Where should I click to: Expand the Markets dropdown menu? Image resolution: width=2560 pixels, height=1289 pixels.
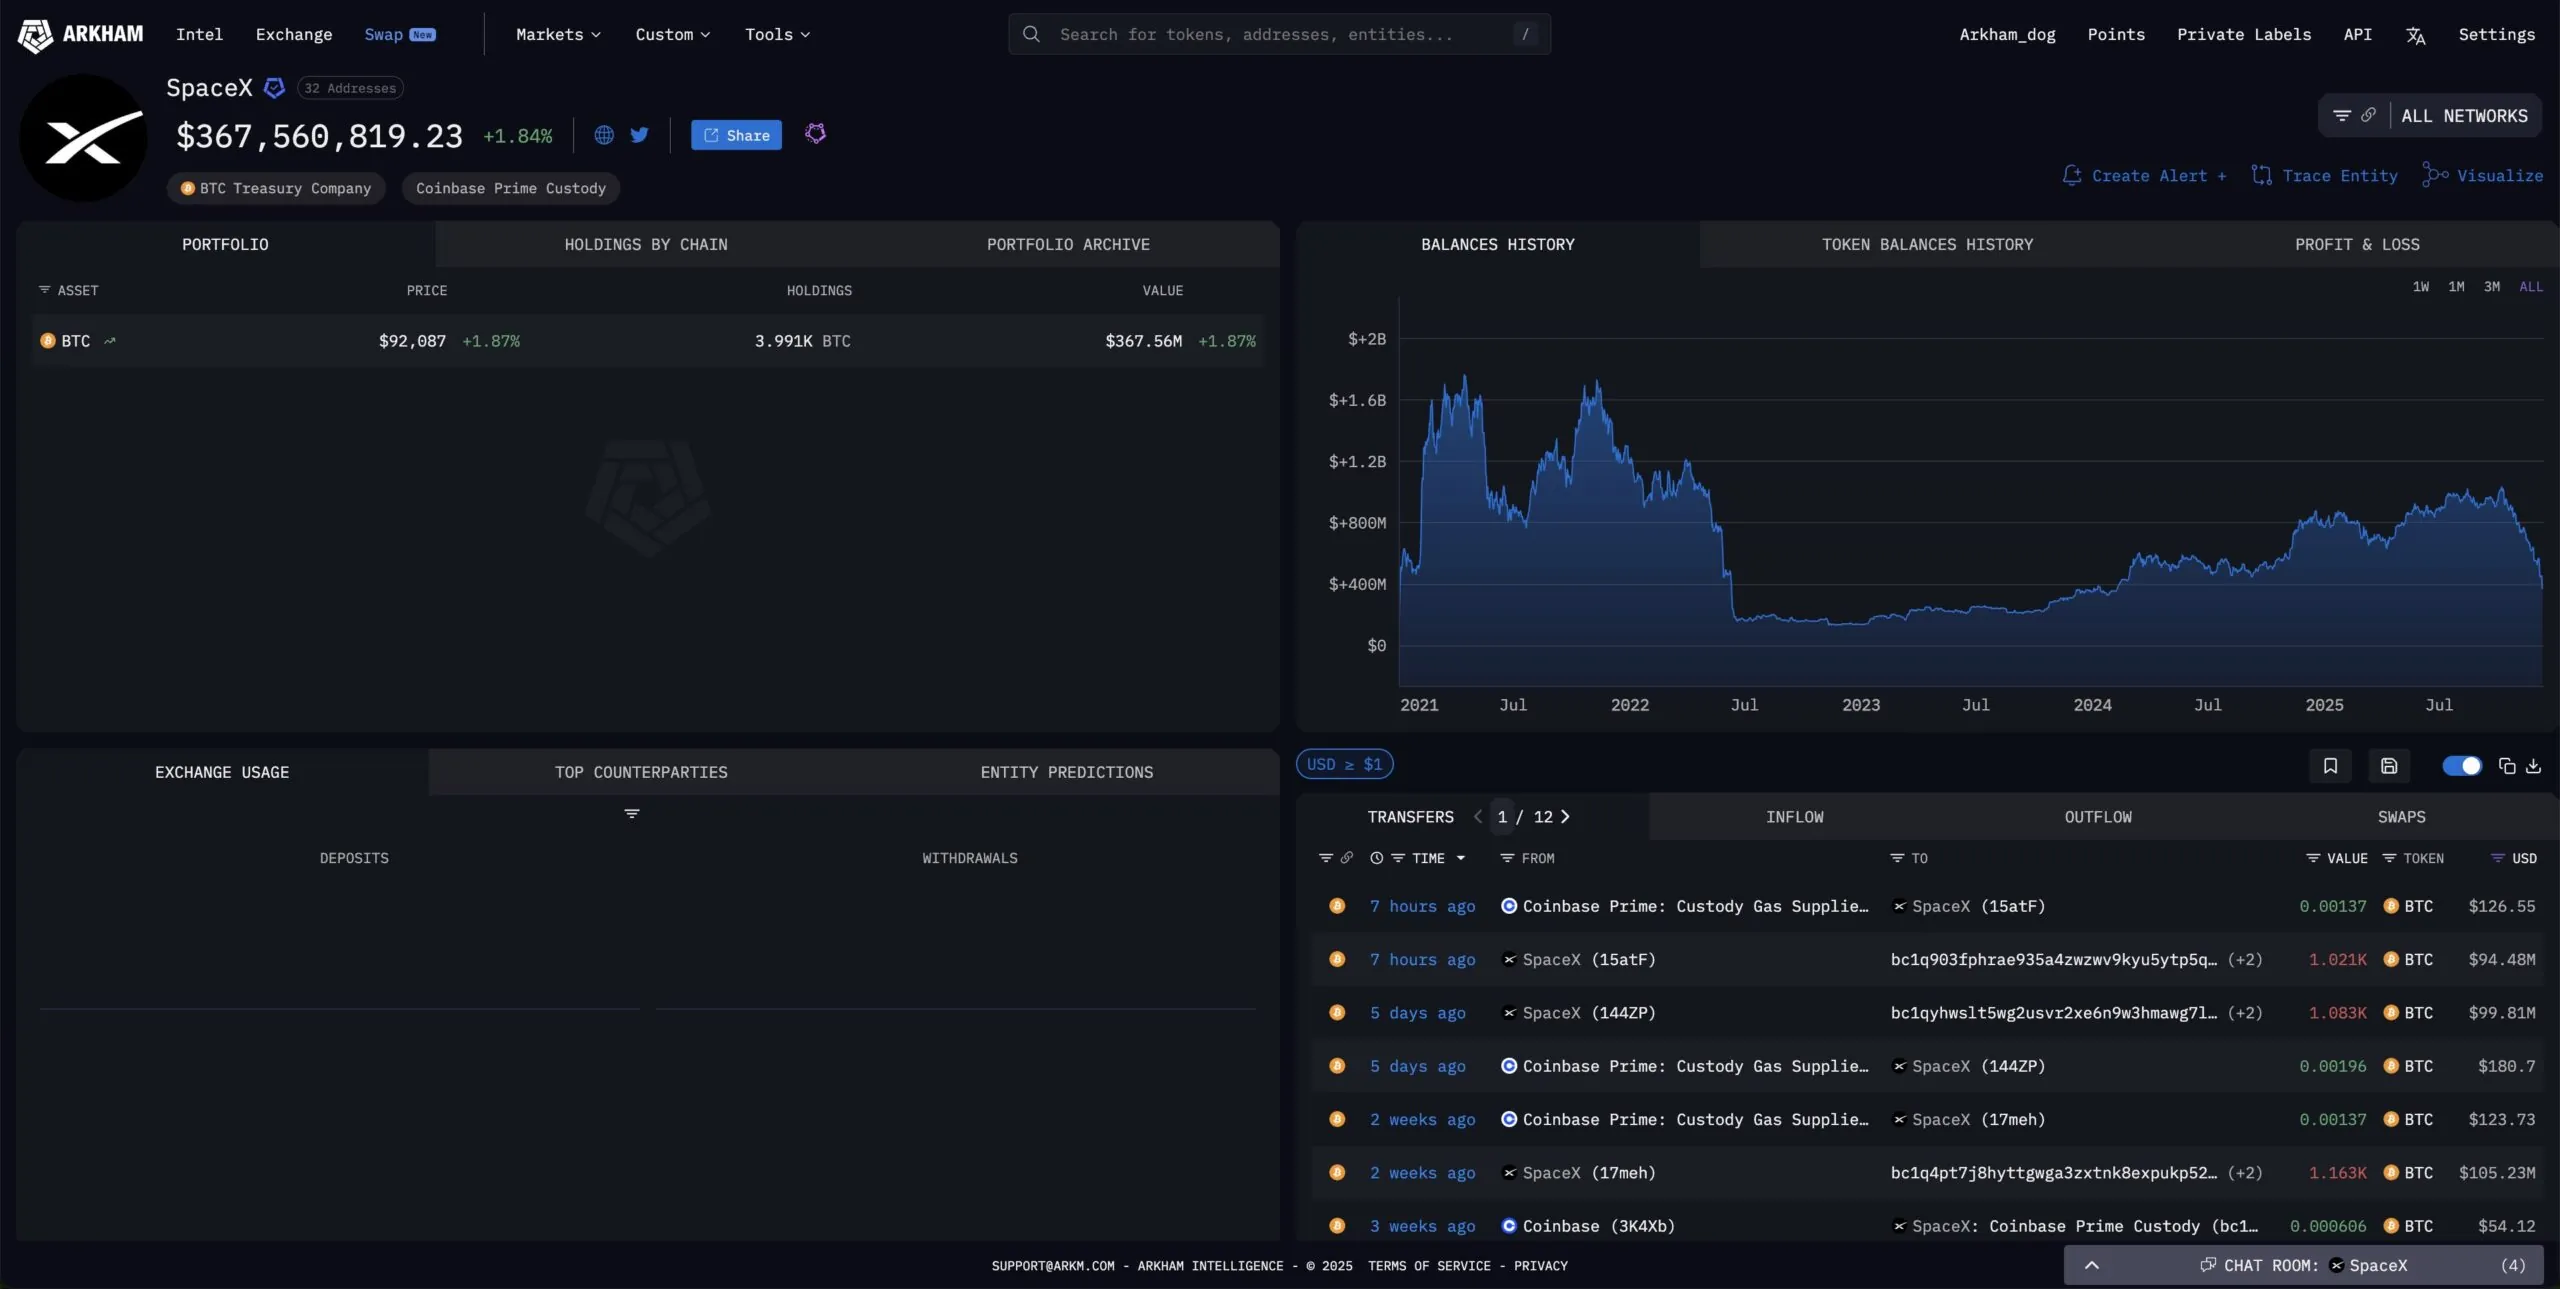click(558, 35)
